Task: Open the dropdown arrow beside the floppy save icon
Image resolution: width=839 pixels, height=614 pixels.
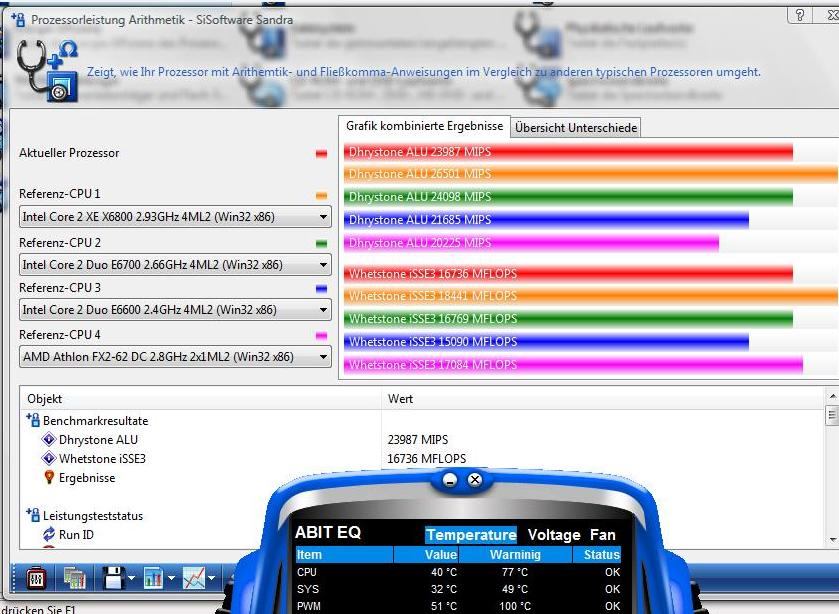Action: (132, 578)
